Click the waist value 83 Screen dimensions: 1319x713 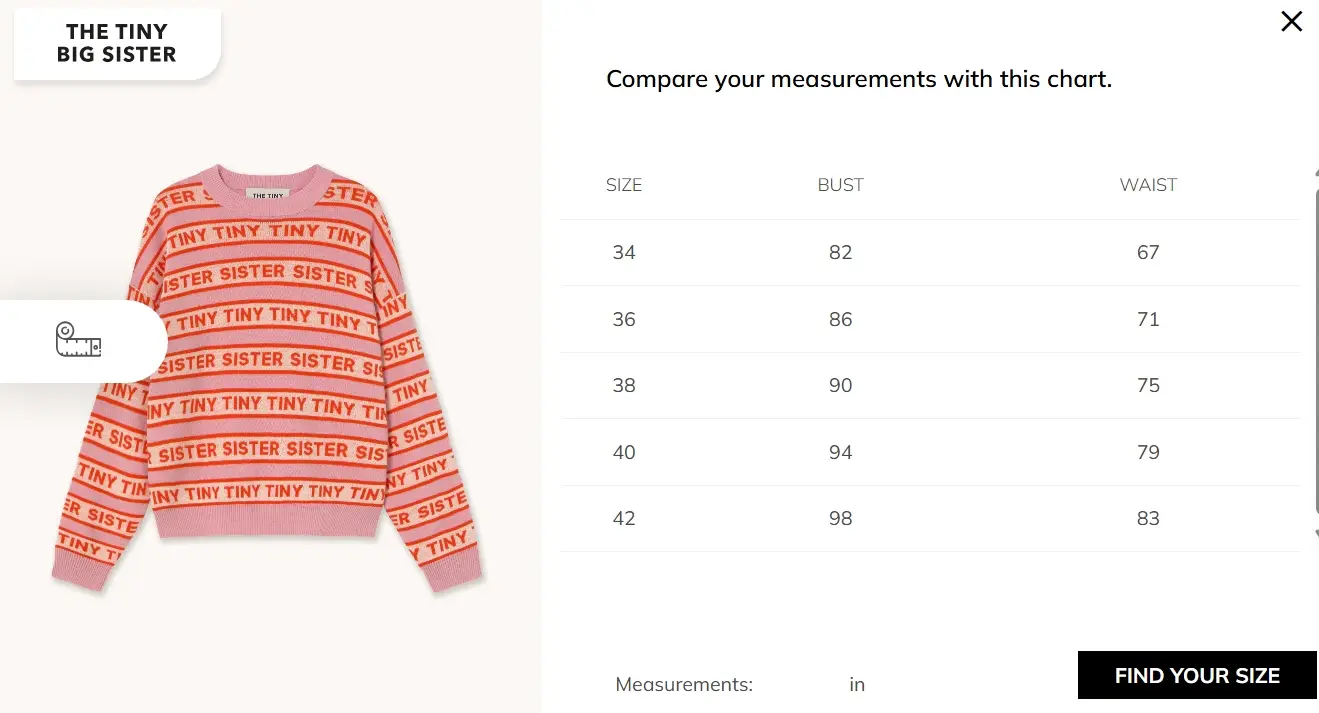pyautogui.click(x=1148, y=519)
